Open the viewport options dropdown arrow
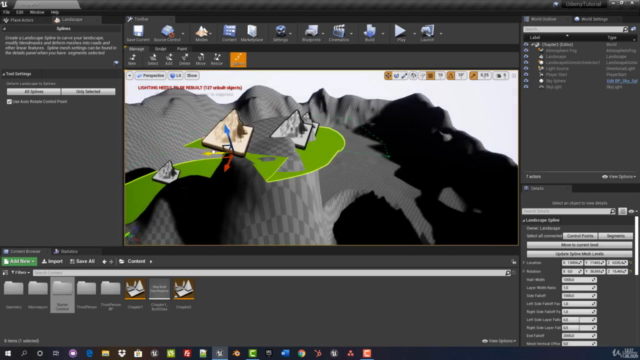Image resolution: width=640 pixels, height=360 pixels. click(x=129, y=76)
